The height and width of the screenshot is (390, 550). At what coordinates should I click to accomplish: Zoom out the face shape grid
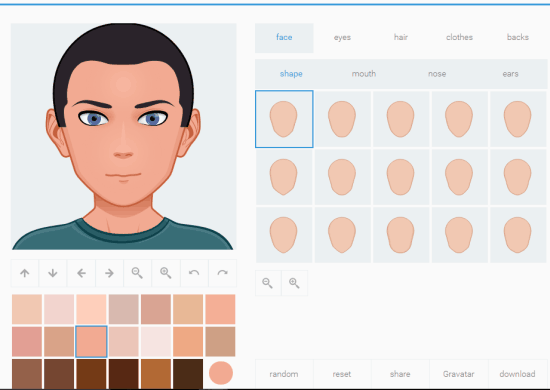[268, 283]
